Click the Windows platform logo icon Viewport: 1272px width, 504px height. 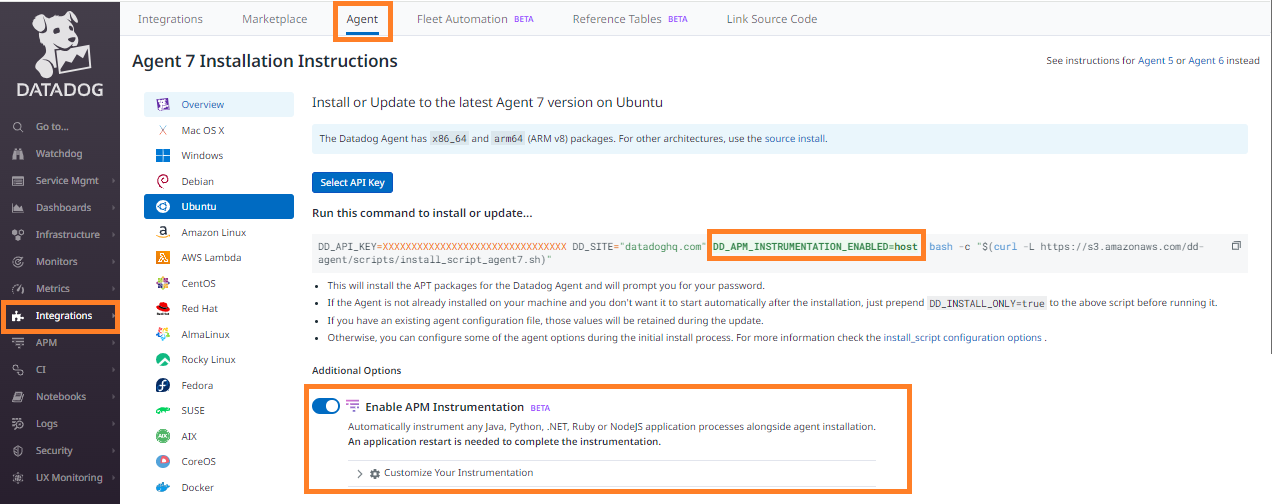click(x=162, y=156)
